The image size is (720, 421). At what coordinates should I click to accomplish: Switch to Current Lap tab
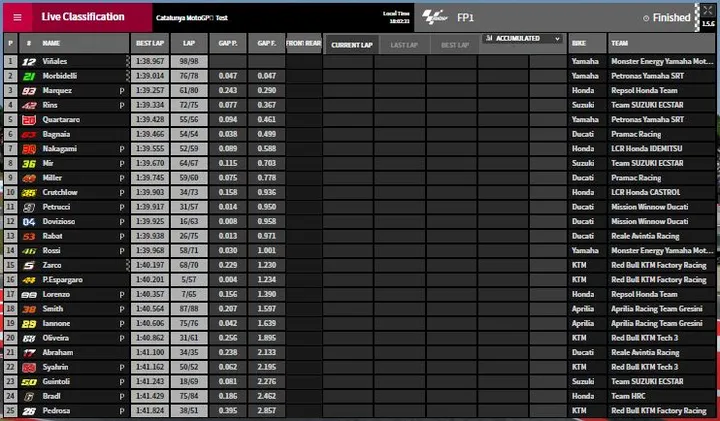[x=352, y=45]
